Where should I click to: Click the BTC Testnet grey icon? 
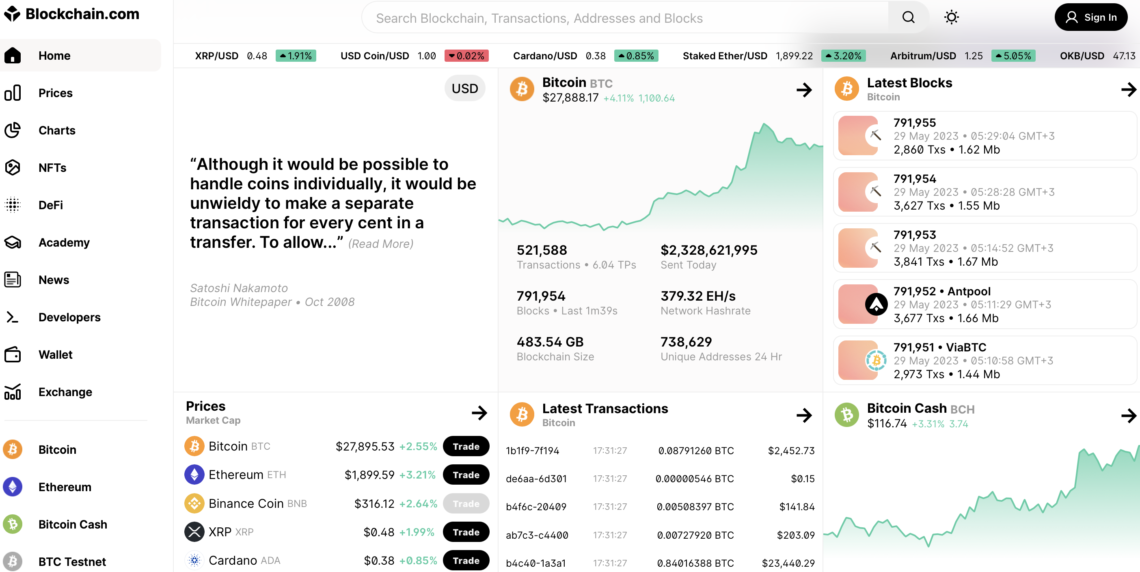pos(12,562)
